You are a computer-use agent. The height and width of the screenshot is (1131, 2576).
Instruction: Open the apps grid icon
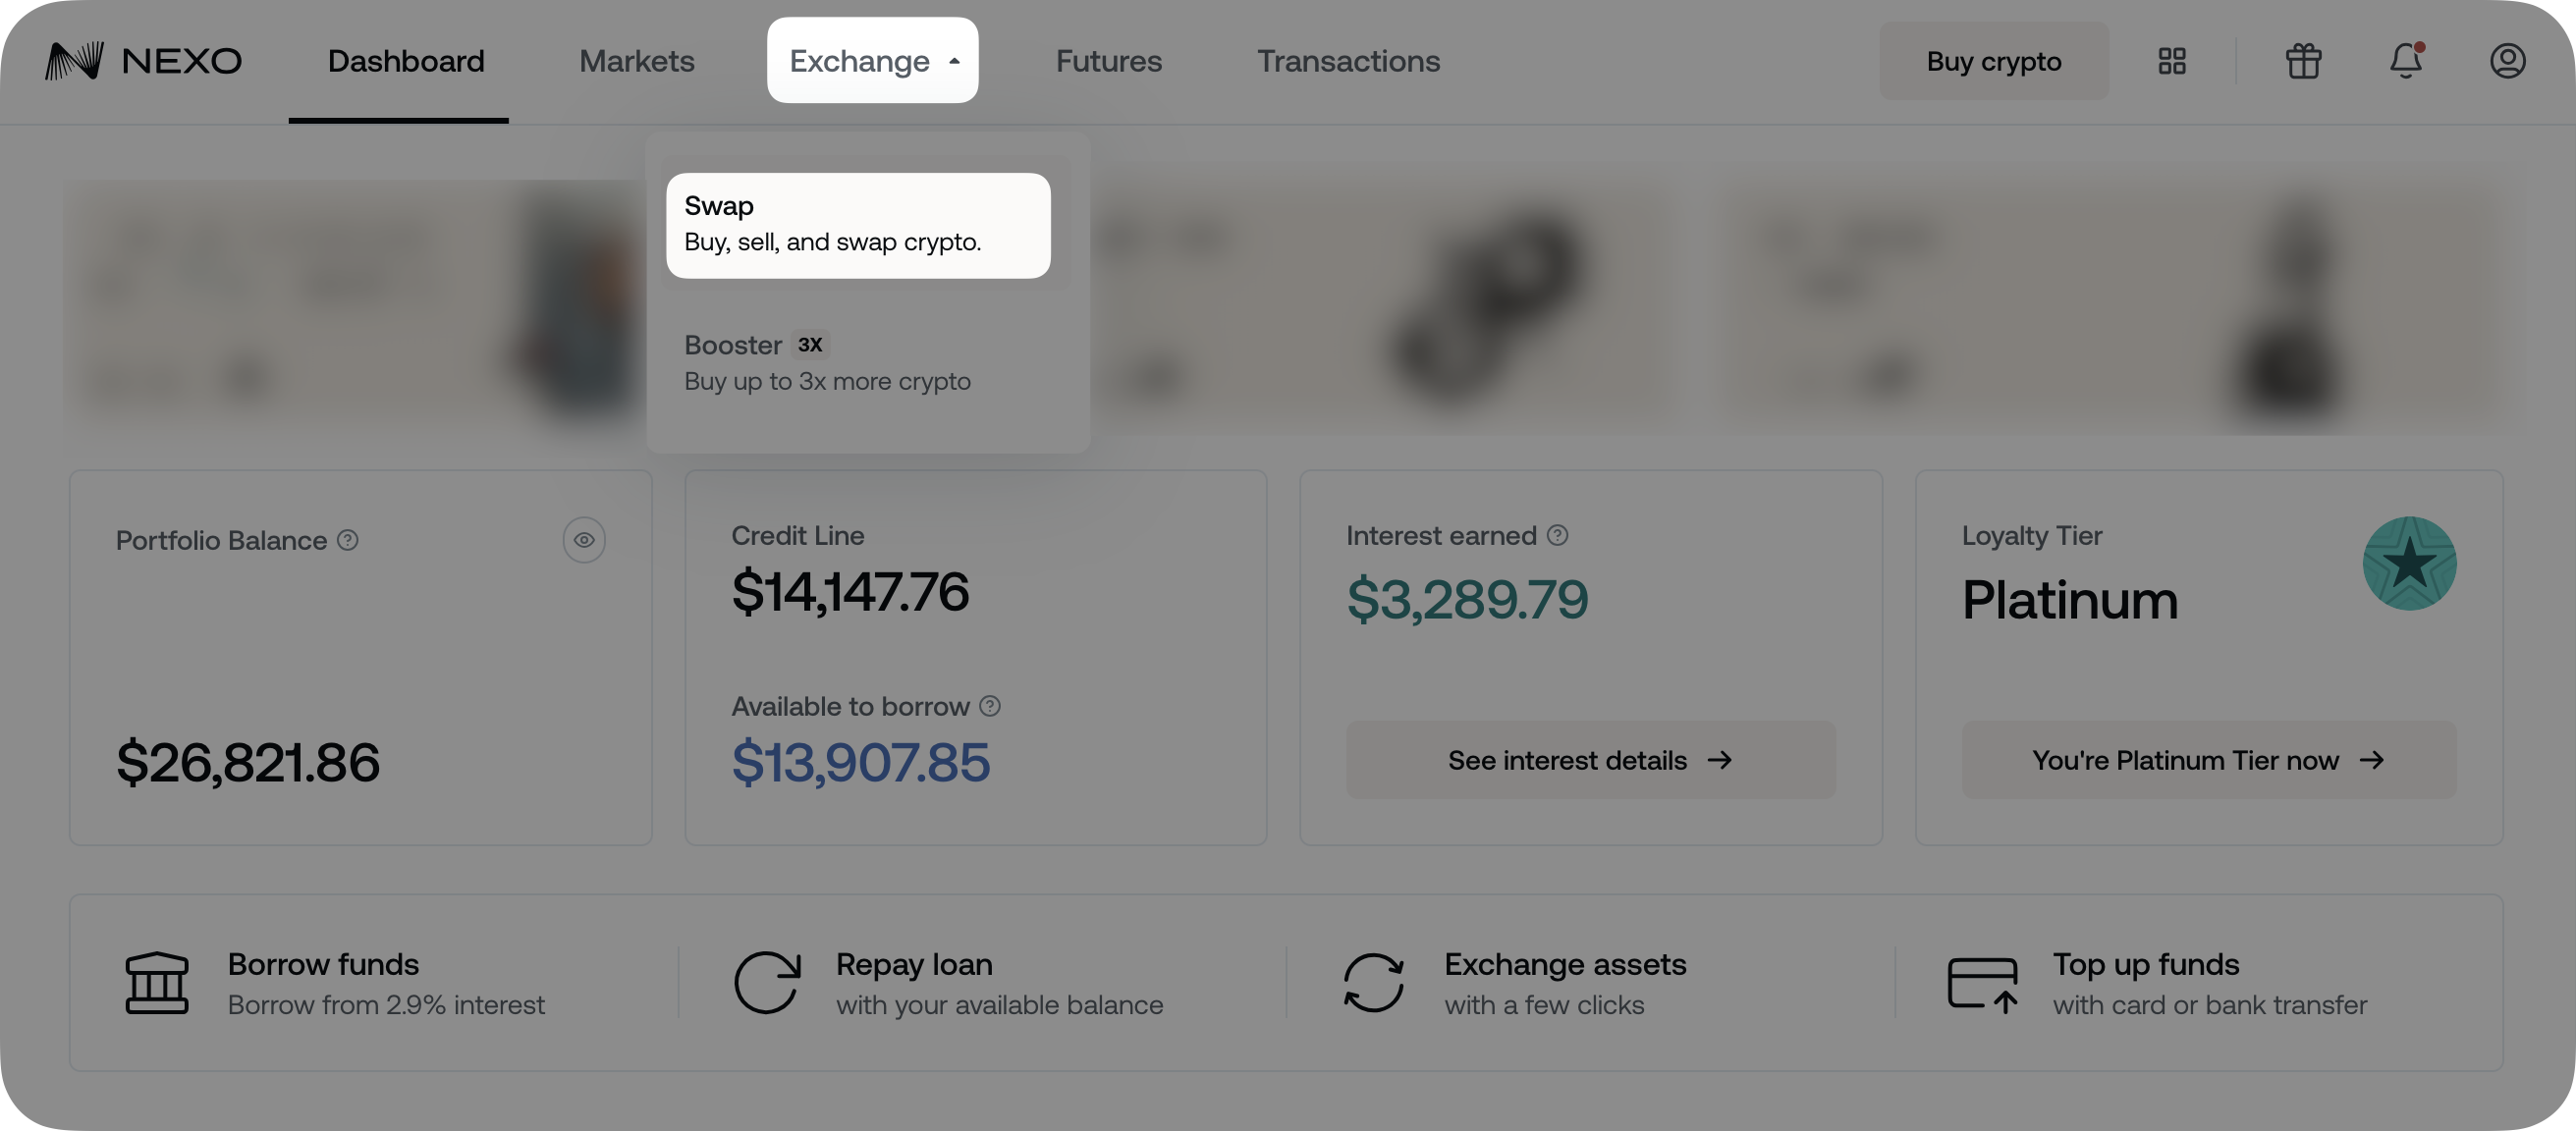click(x=2172, y=60)
